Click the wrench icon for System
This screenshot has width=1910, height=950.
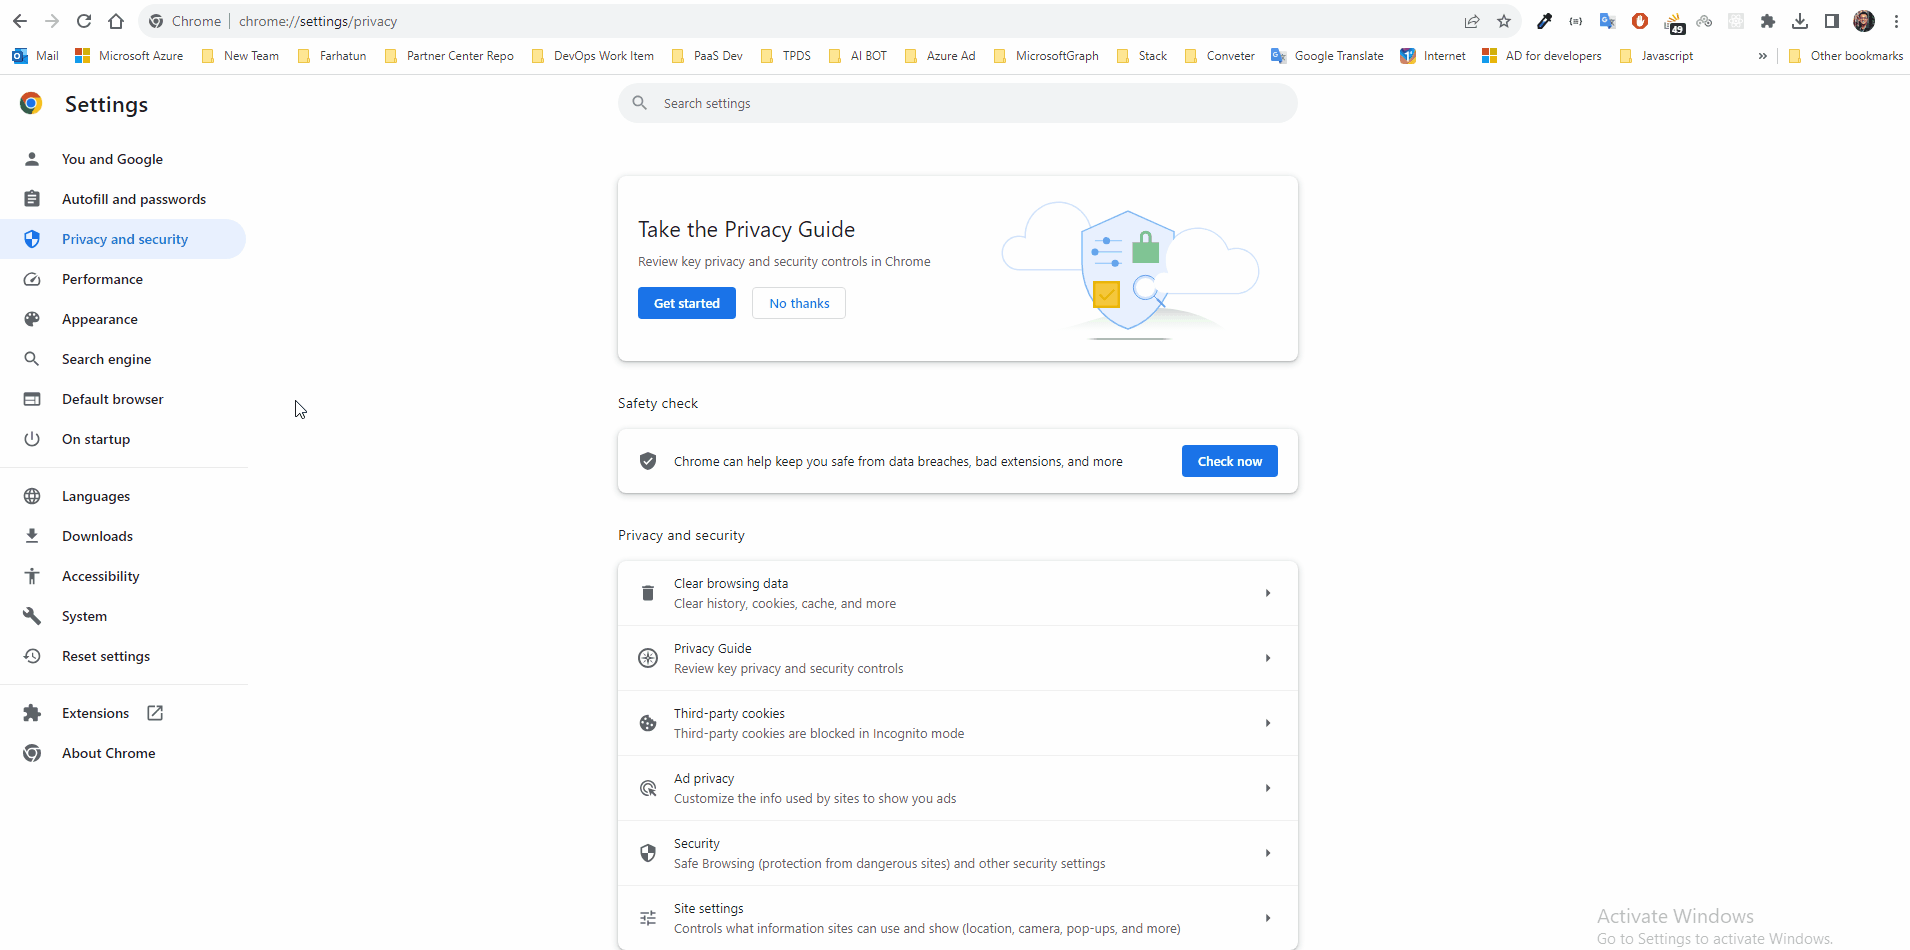click(32, 616)
